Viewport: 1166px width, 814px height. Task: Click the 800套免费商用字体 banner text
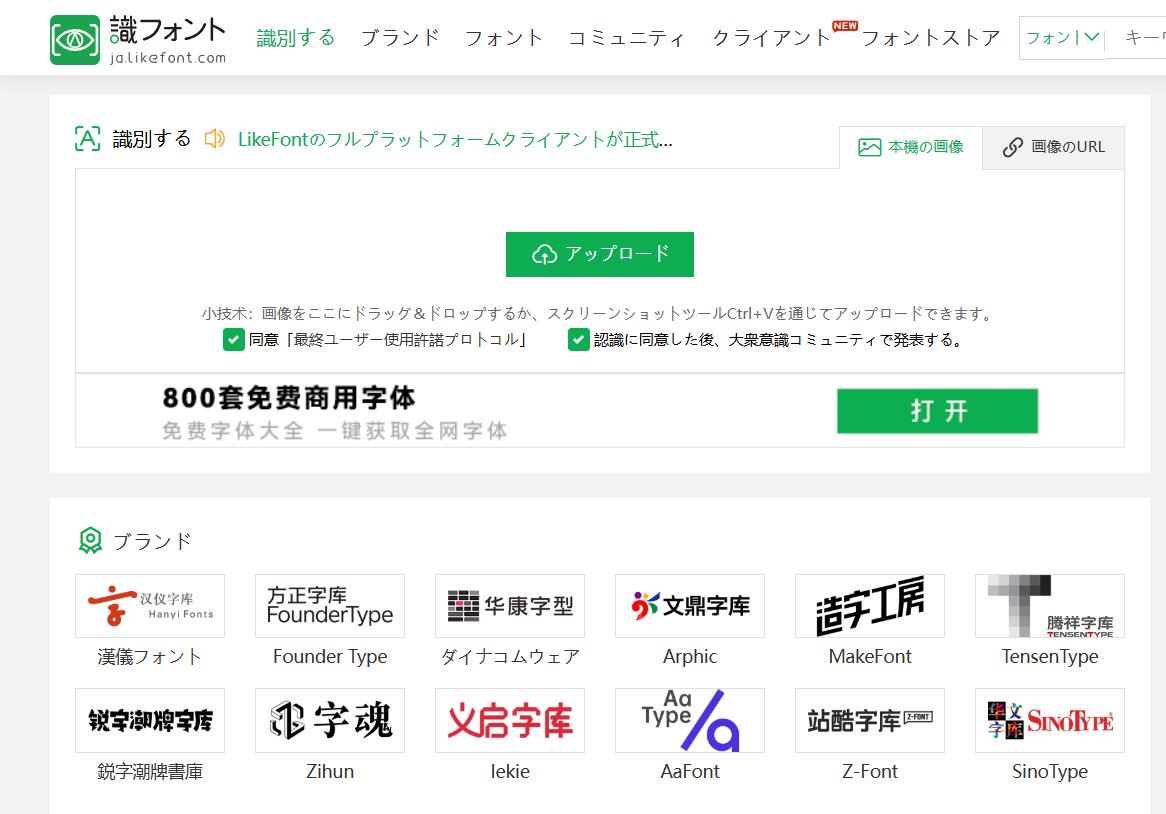tap(289, 398)
